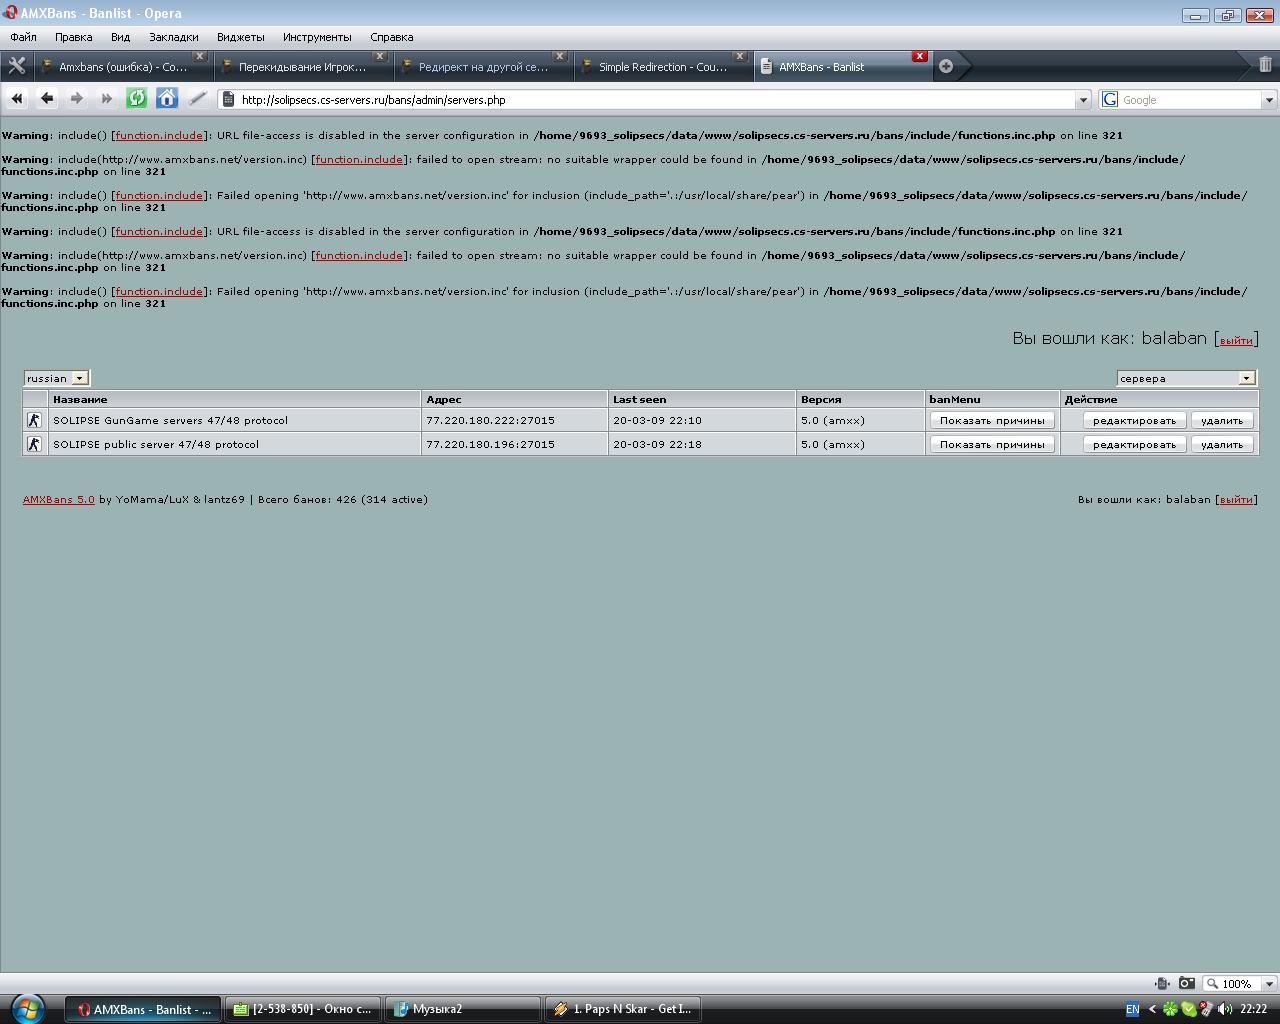The height and width of the screenshot is (1024, 1280).
Task: Open the [2-538-850] Окно taskbar window
Action: pyautogui.click(x=302, y=1009)
